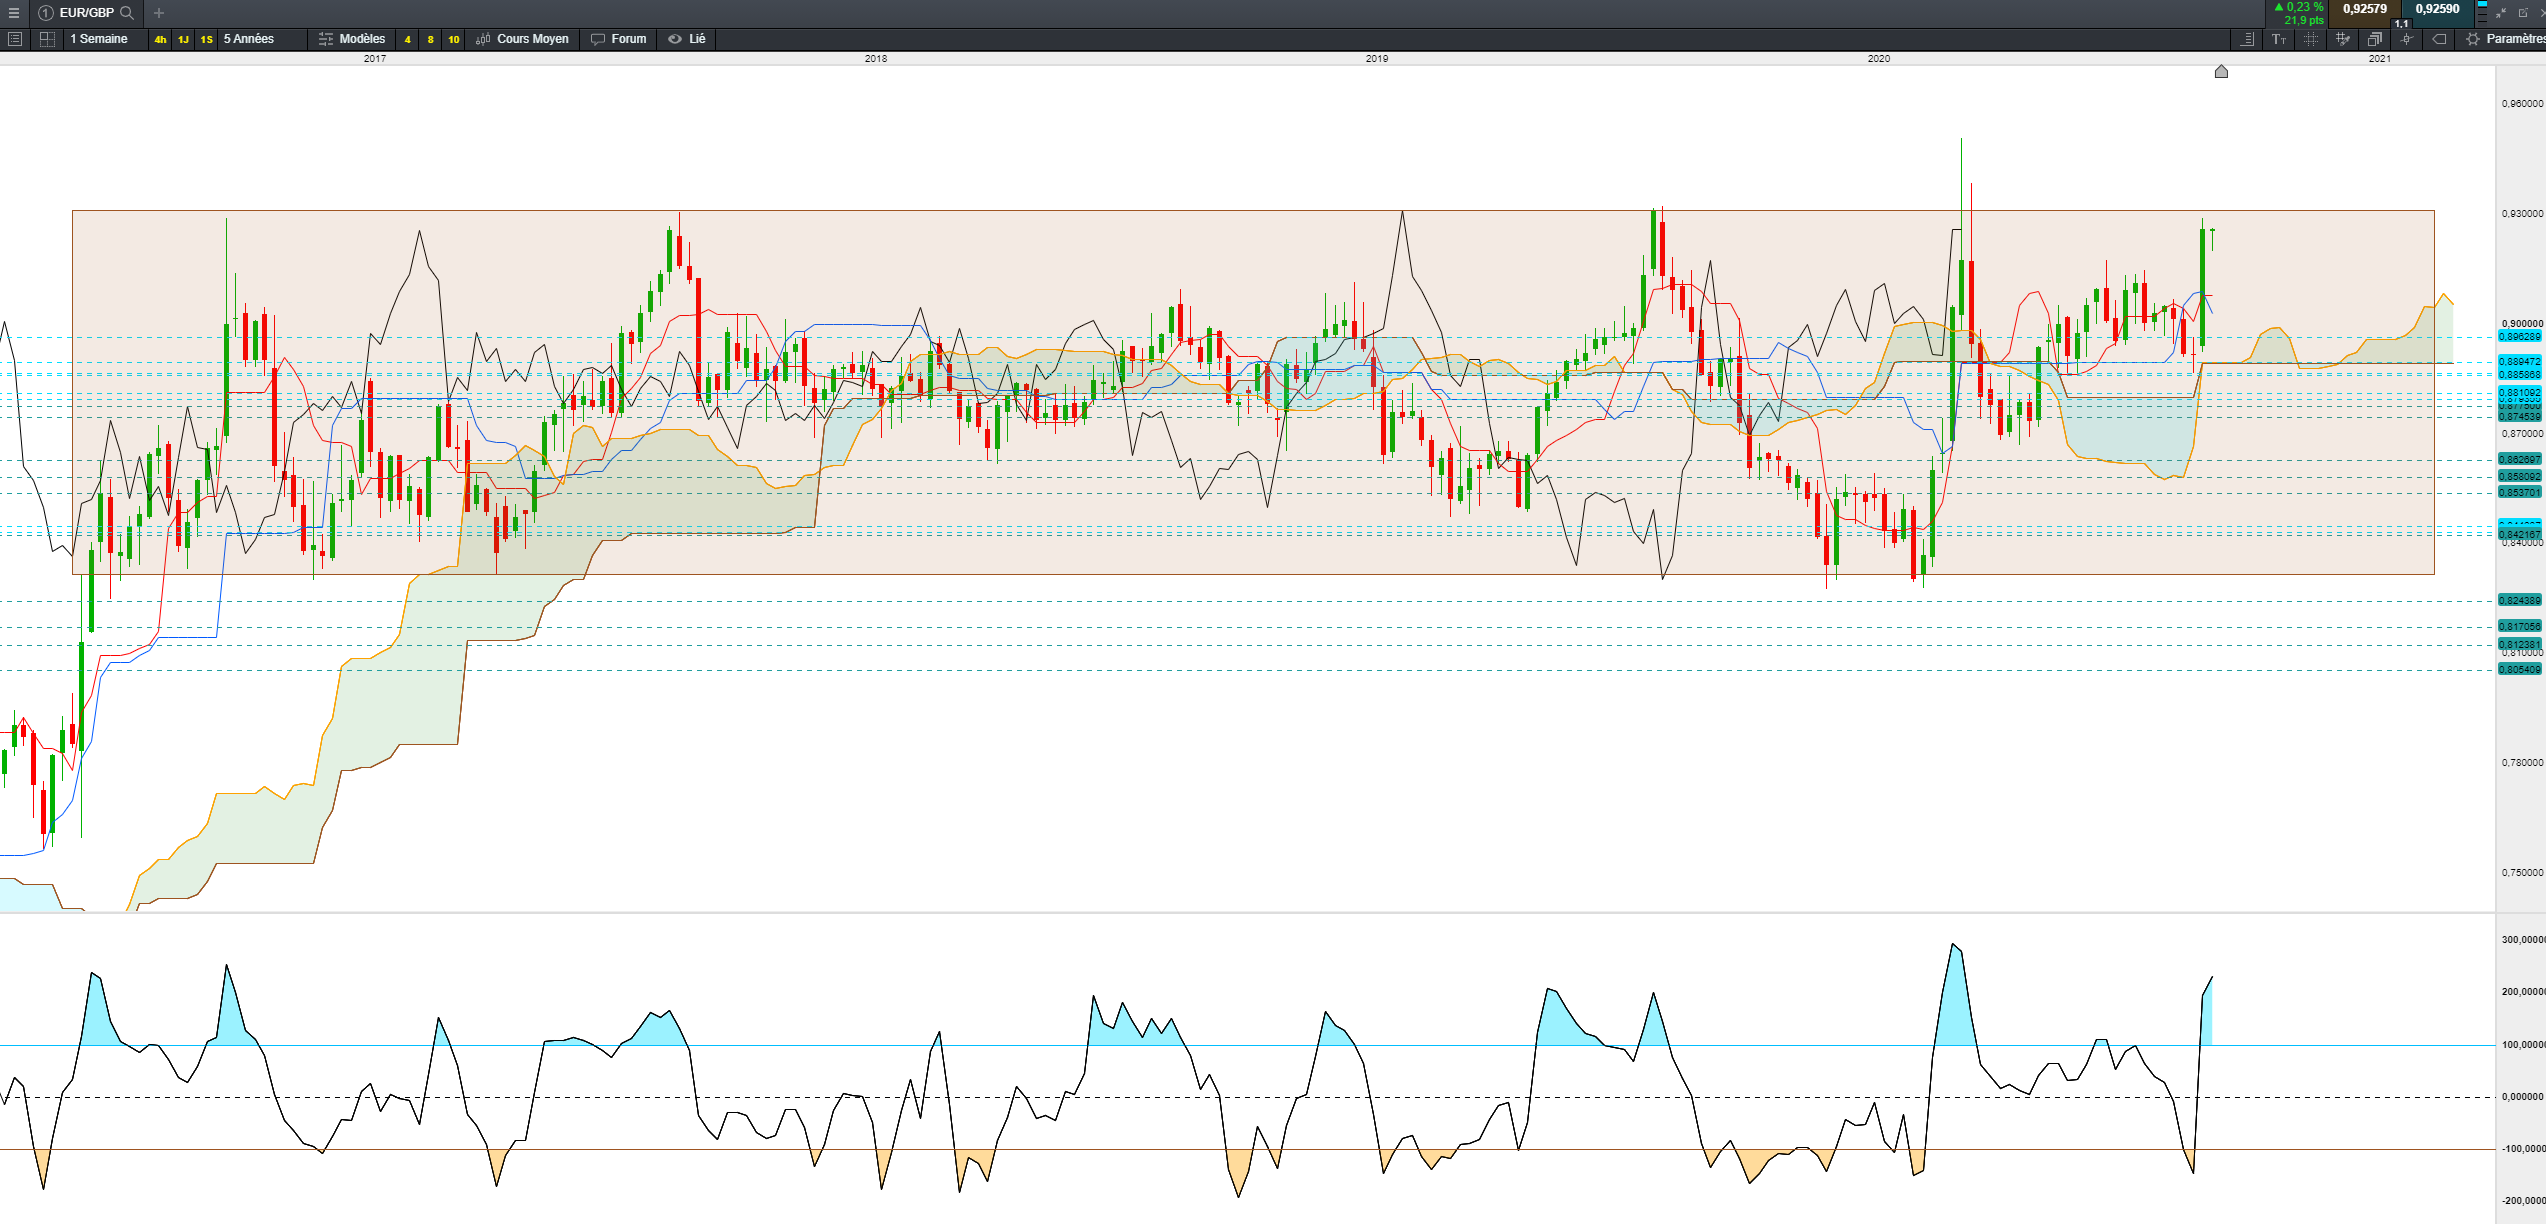Switch to the 4h timeframe shortcut
The width and height of the screenshot is (2546, 1224).
160,40
